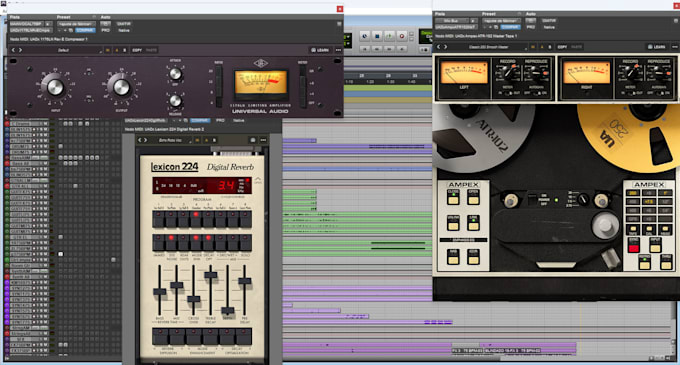
Task: Open Lexicon 224 more-options (…) menu
Action: coord(263,140)
